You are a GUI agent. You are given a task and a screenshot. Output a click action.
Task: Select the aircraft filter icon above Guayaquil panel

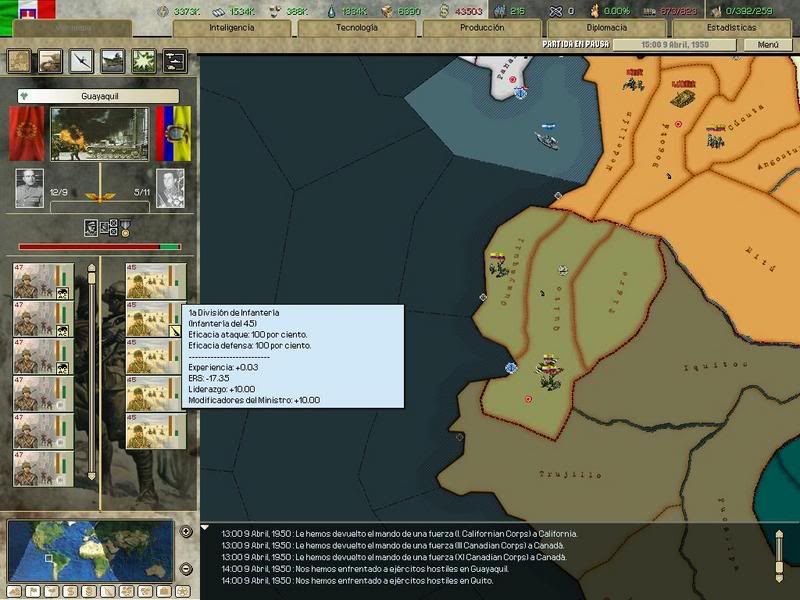[x=81, y=61]
